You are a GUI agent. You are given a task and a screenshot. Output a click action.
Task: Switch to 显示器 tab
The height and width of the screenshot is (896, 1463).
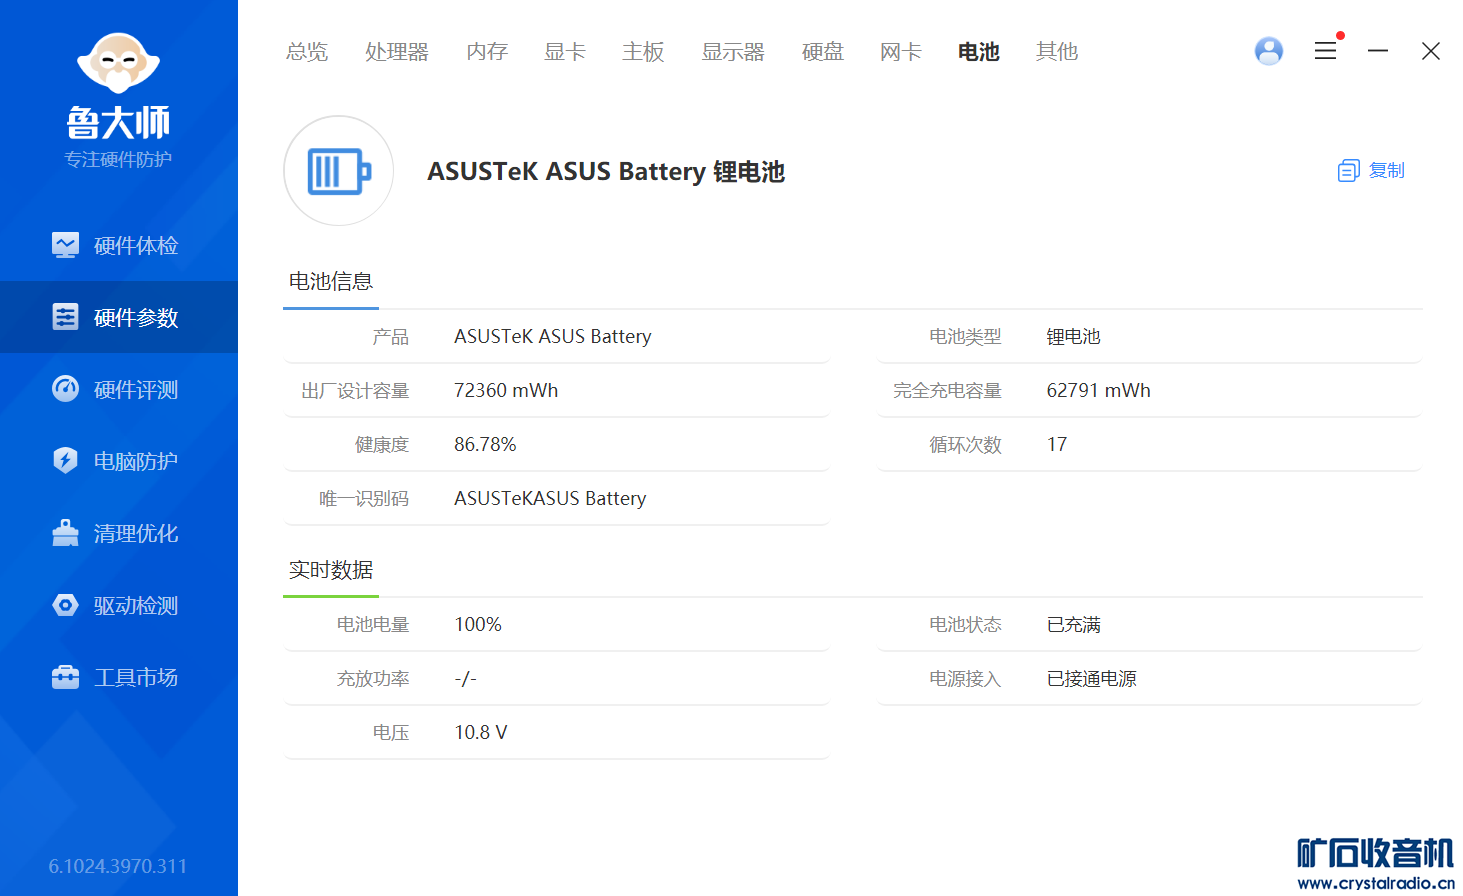click(x=732, y=52)
